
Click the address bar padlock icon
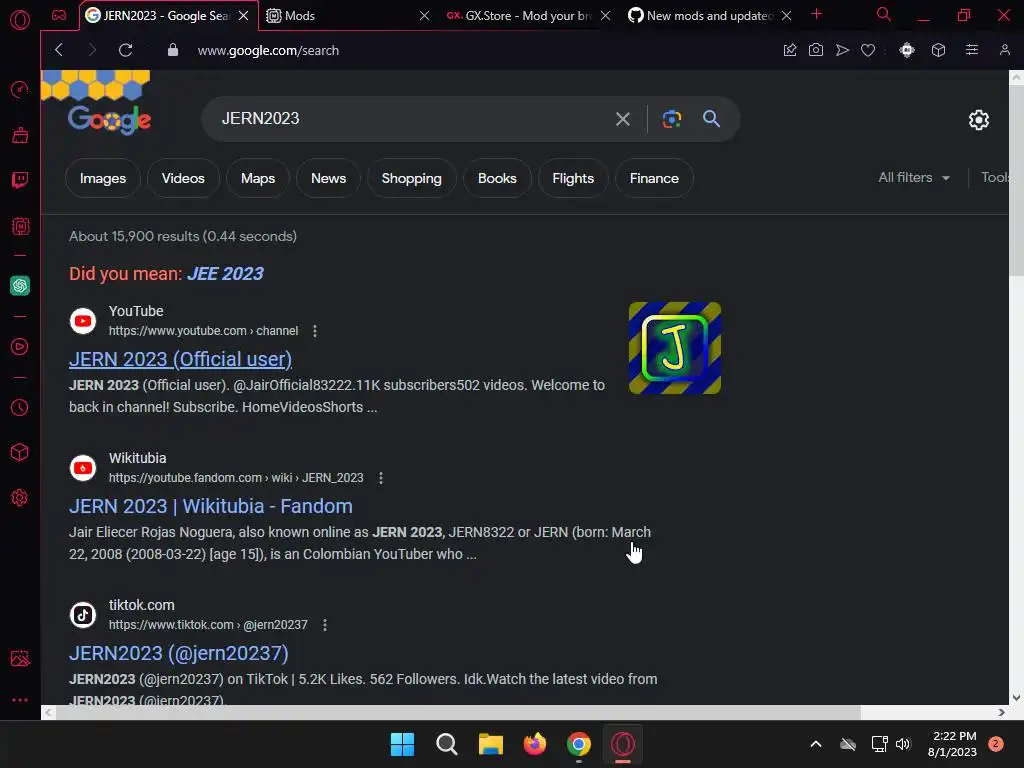(x=172, y=50)
